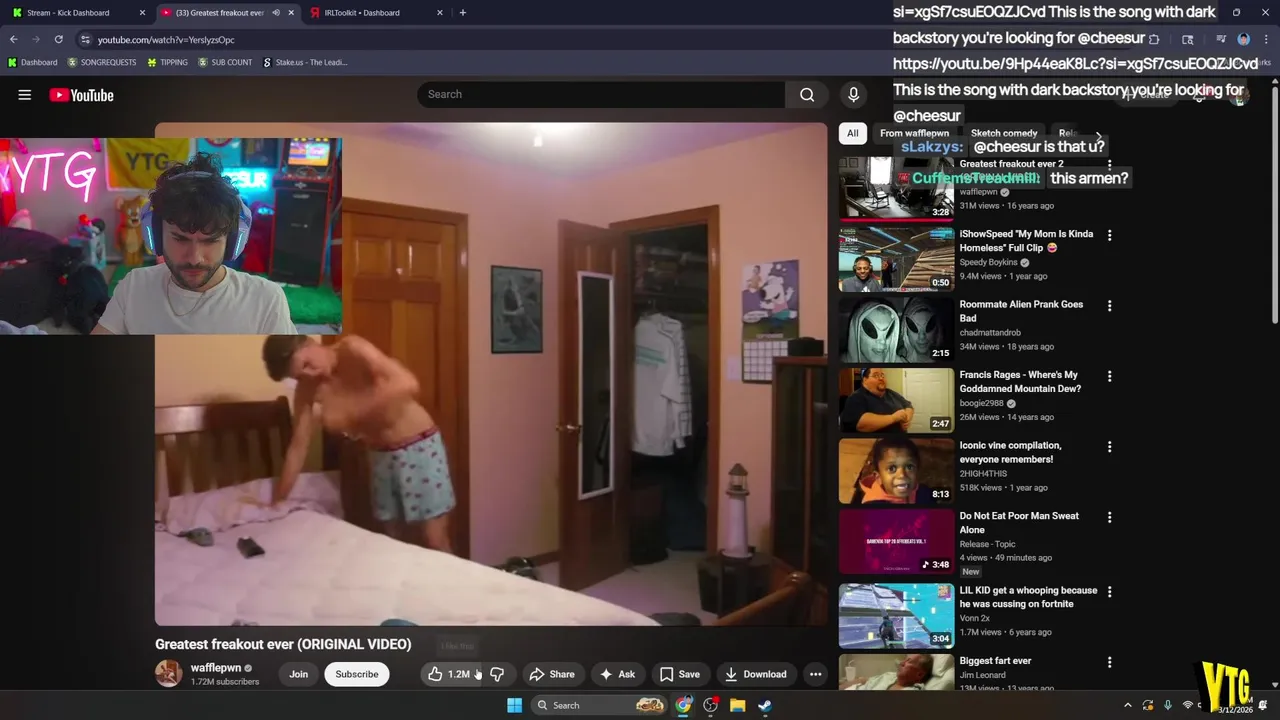Open the wafflepwn channel name link

(216, 668)
